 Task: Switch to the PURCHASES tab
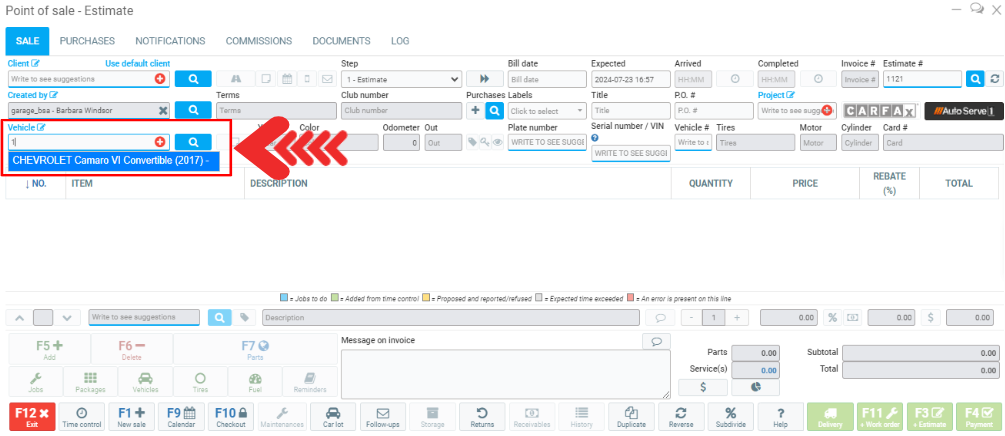87,41
